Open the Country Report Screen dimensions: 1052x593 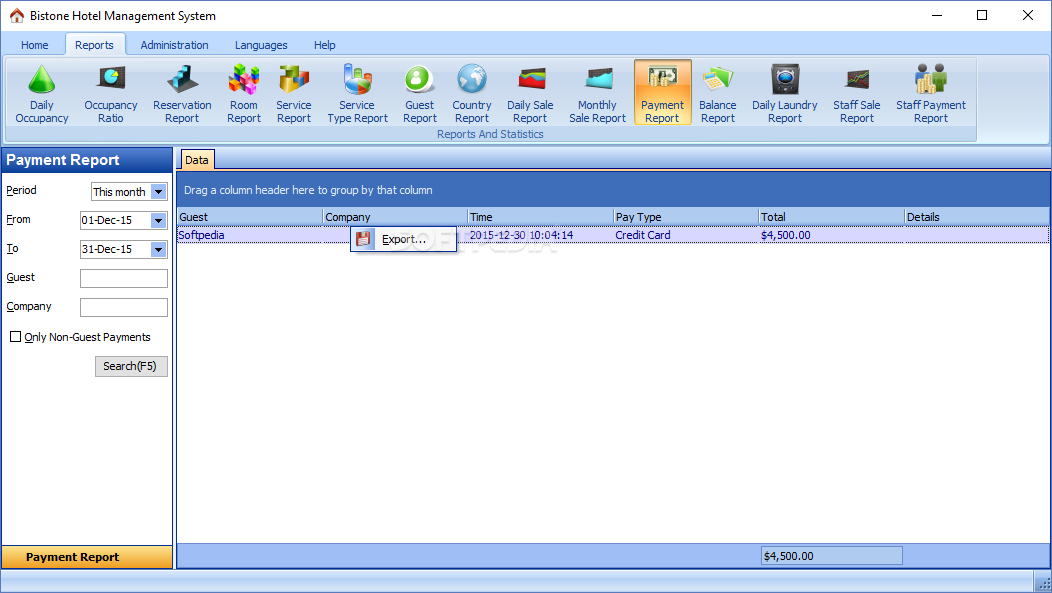[x=472, y=93]
